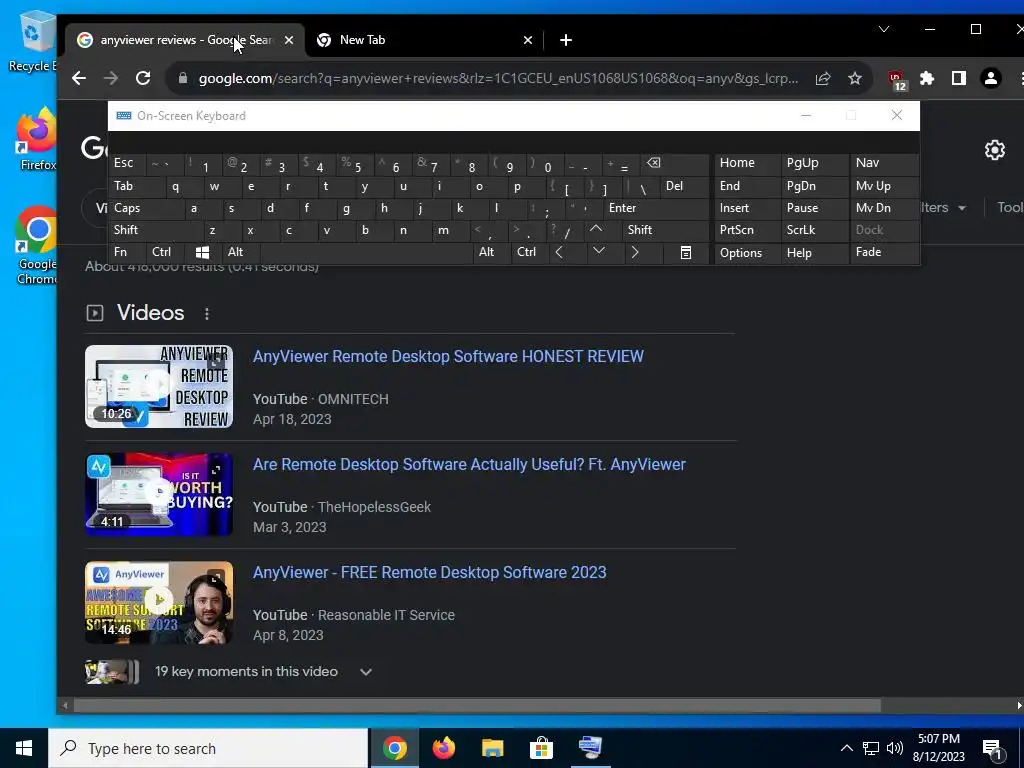Click the up arrow key on keyboard
The width and height of the screenshot is (1024, 768).
pyautogui.click(x=596, y=230)
